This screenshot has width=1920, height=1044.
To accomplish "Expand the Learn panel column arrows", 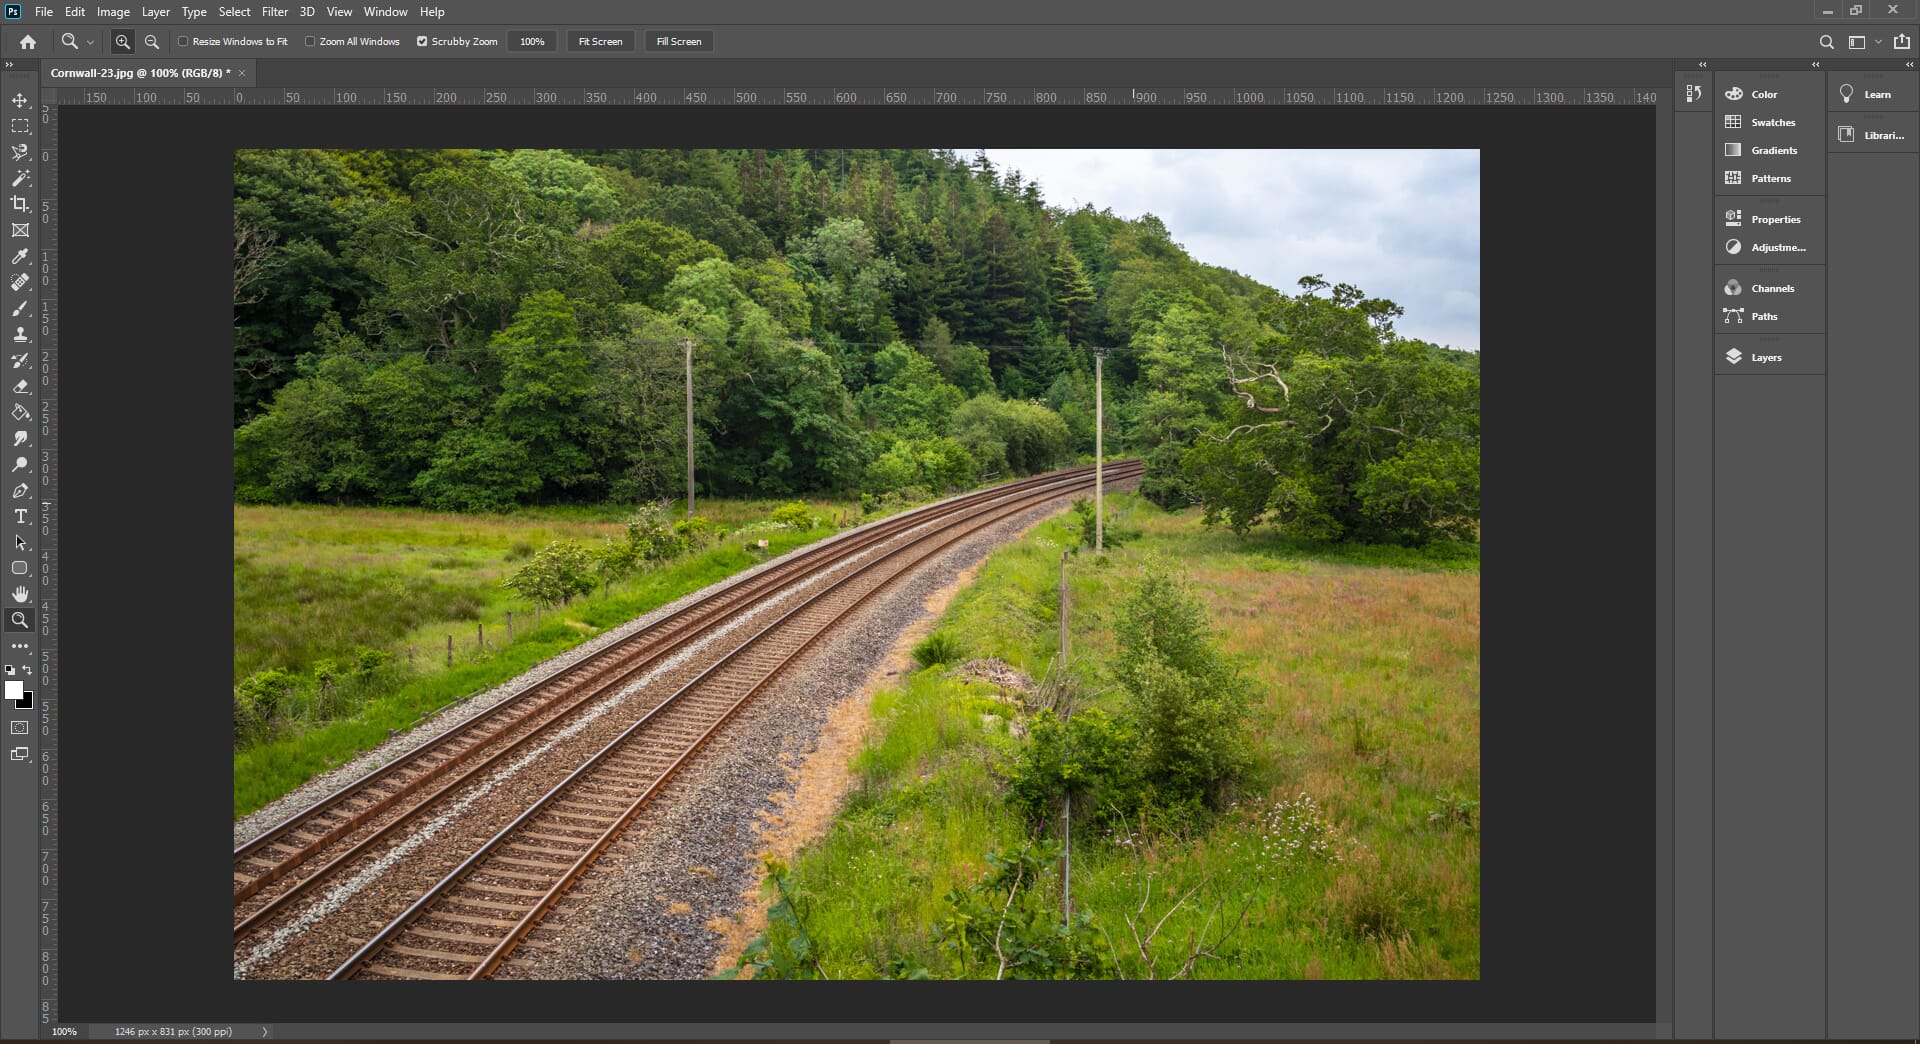I will pos(1909,65).
